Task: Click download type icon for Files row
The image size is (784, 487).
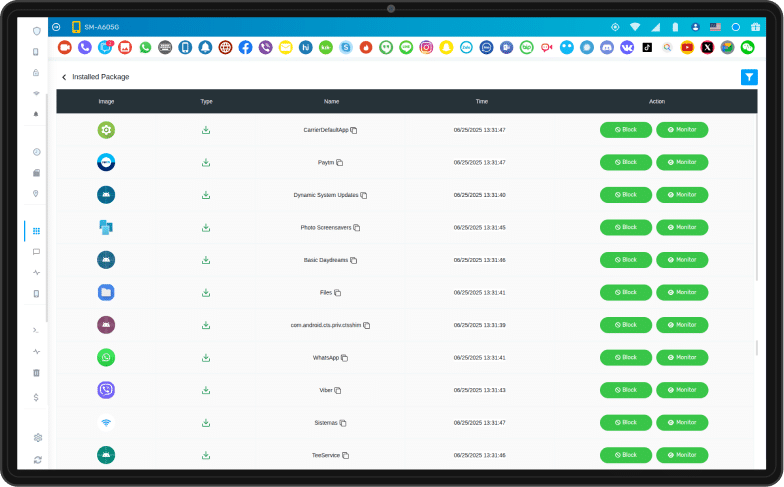Action: pyautogui.click(x=206, y=292)
